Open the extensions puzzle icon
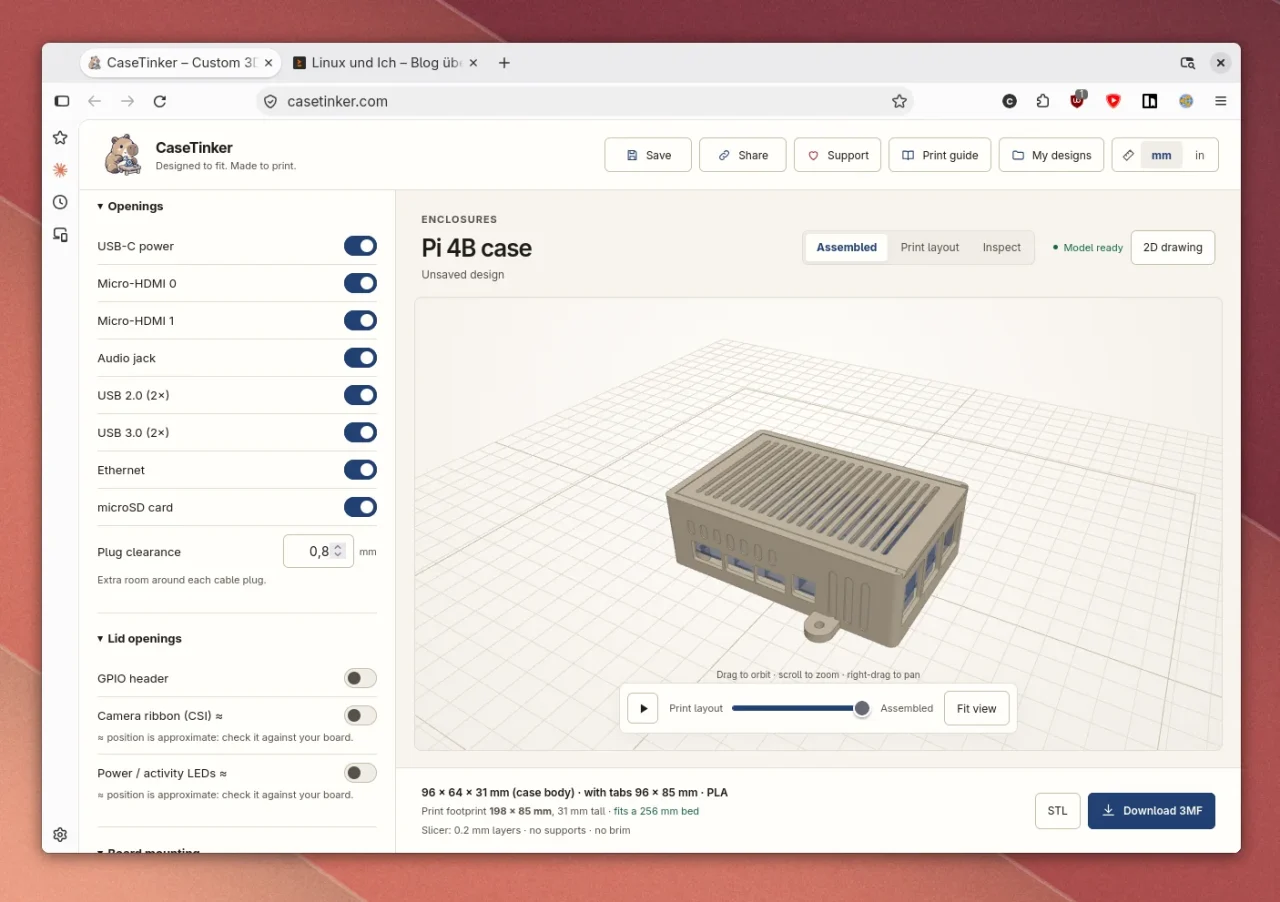Viewport: 1280px width, 902px height. (1043, 101)
